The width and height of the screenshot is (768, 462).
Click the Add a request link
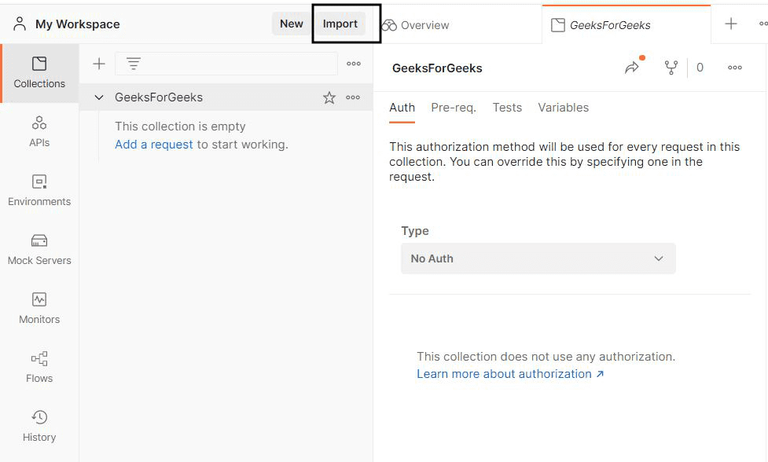(154, 144)
